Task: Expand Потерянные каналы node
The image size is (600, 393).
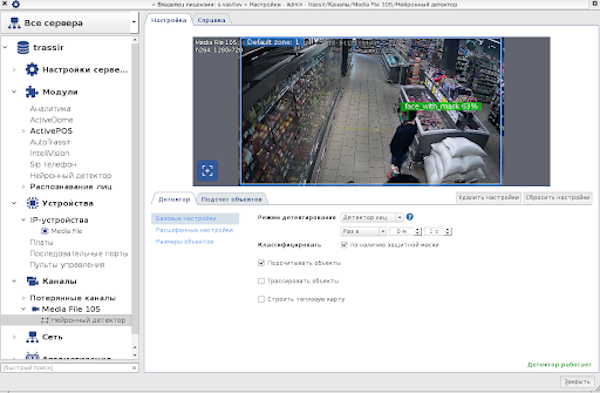Action: click(23, 298)
